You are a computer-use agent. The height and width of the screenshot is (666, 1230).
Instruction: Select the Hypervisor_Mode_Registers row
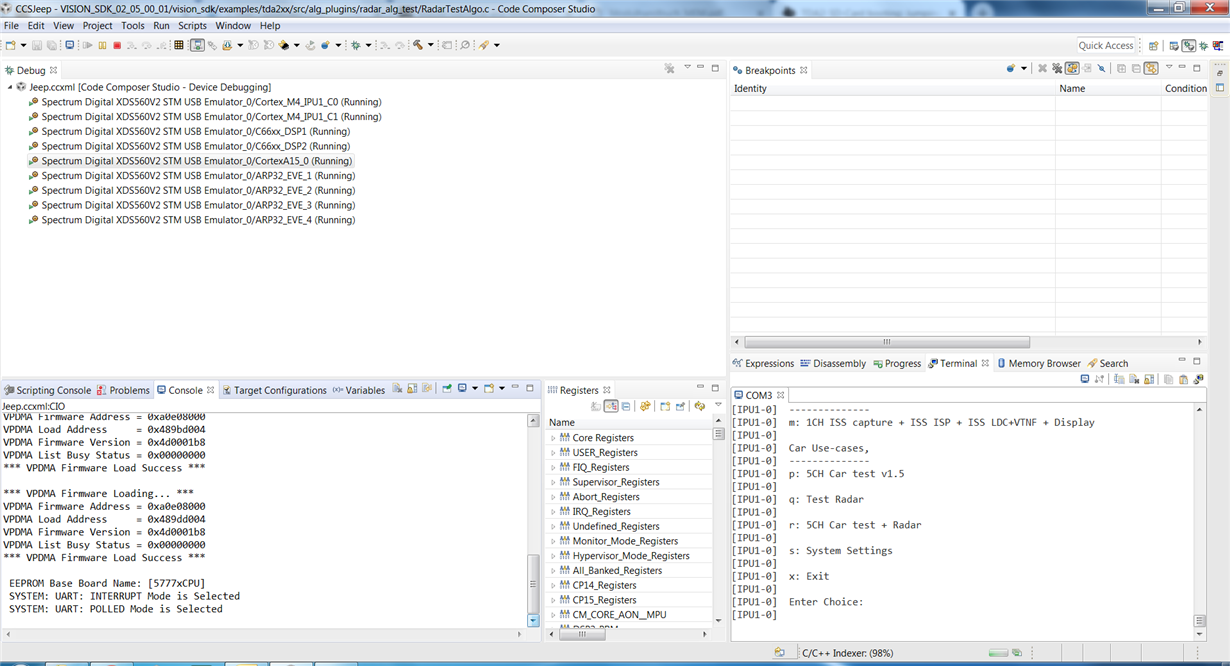[x=630, y=556]
